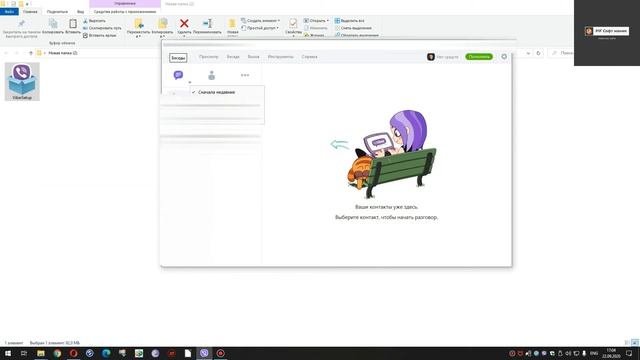Open the Справка menu in Viber
The width and height of the screenshot is (640, 360).
[309, 57]
